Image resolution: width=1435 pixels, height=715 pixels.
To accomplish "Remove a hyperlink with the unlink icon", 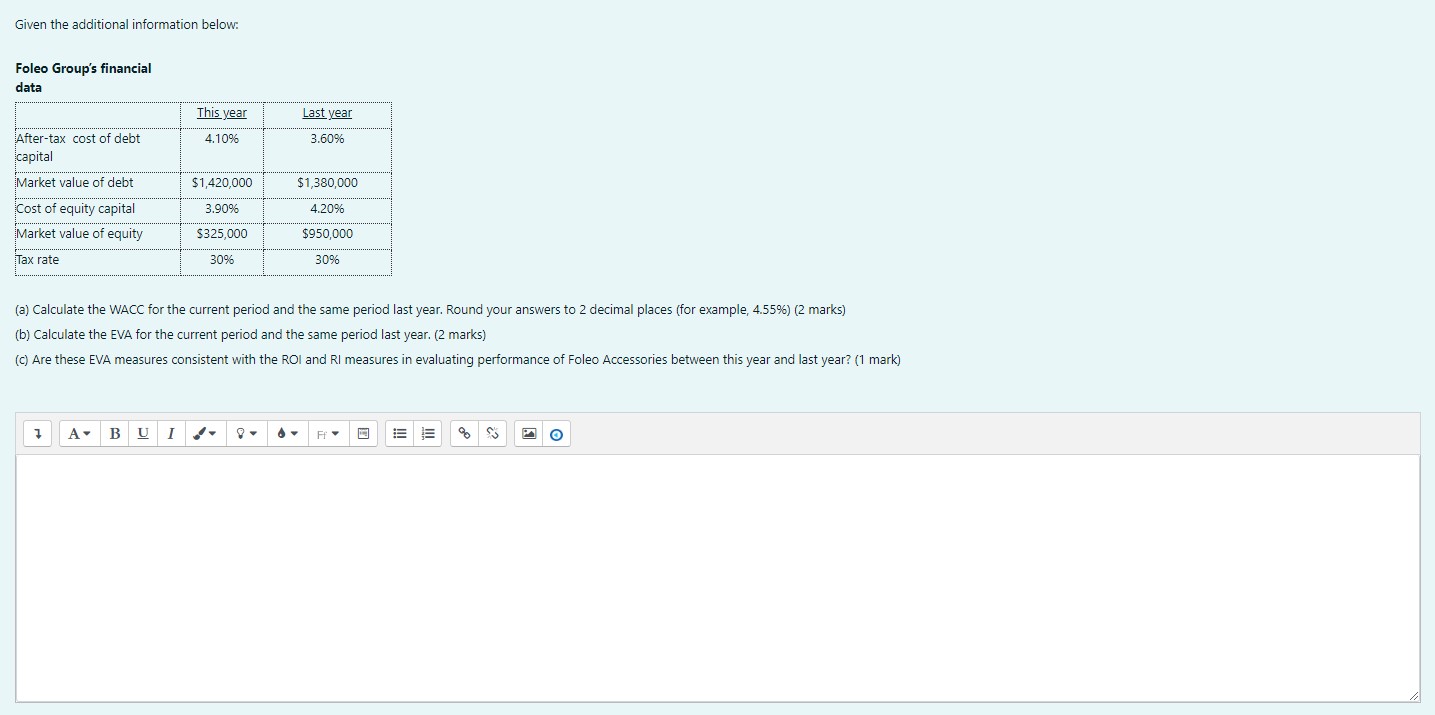I will [x=492, y=433].
